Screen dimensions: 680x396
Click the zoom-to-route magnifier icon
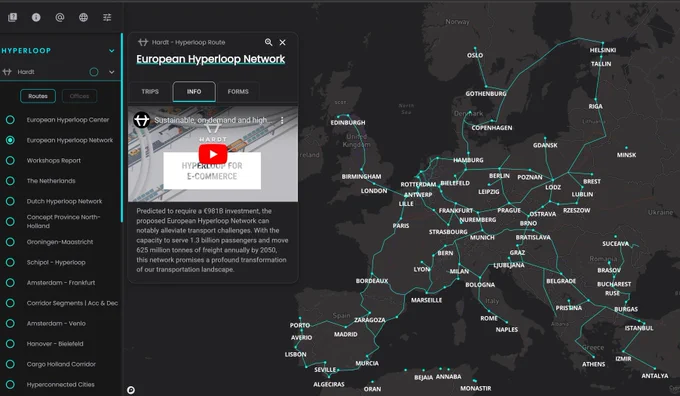[268, 42]
